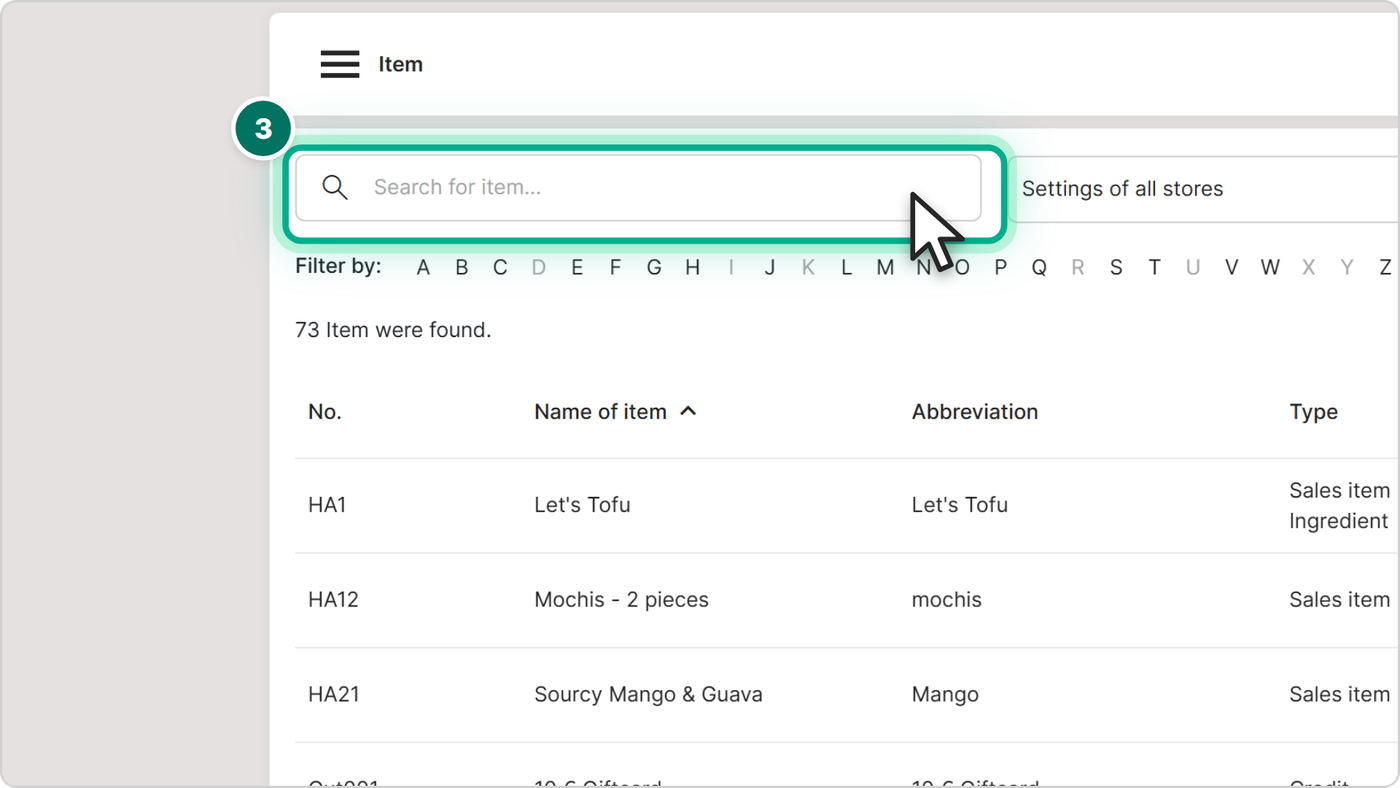Open the Mochis - 2 pieces item
Screen dimensions: 1400x788
click(621, 600)
